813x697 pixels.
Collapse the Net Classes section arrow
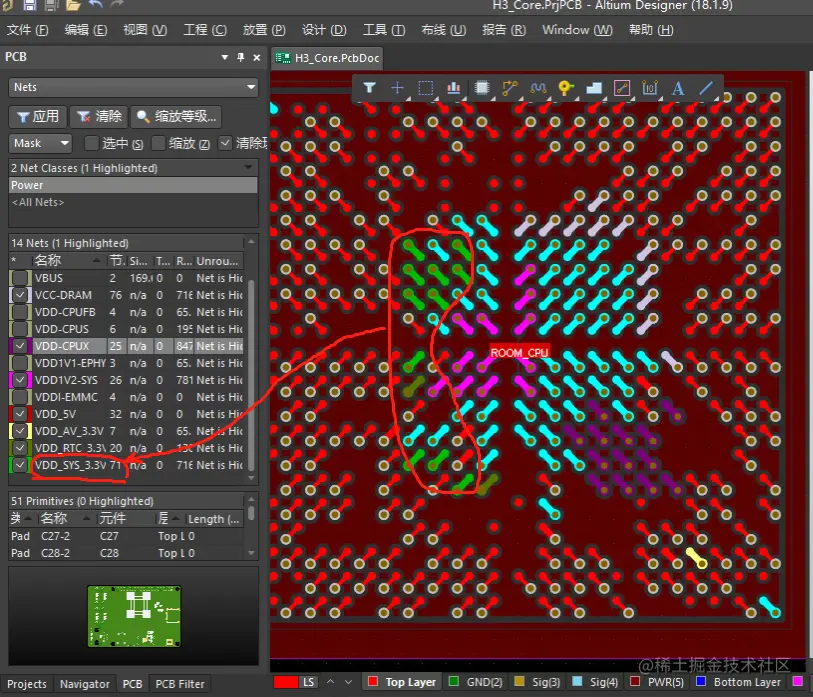(x=248, y=168)
